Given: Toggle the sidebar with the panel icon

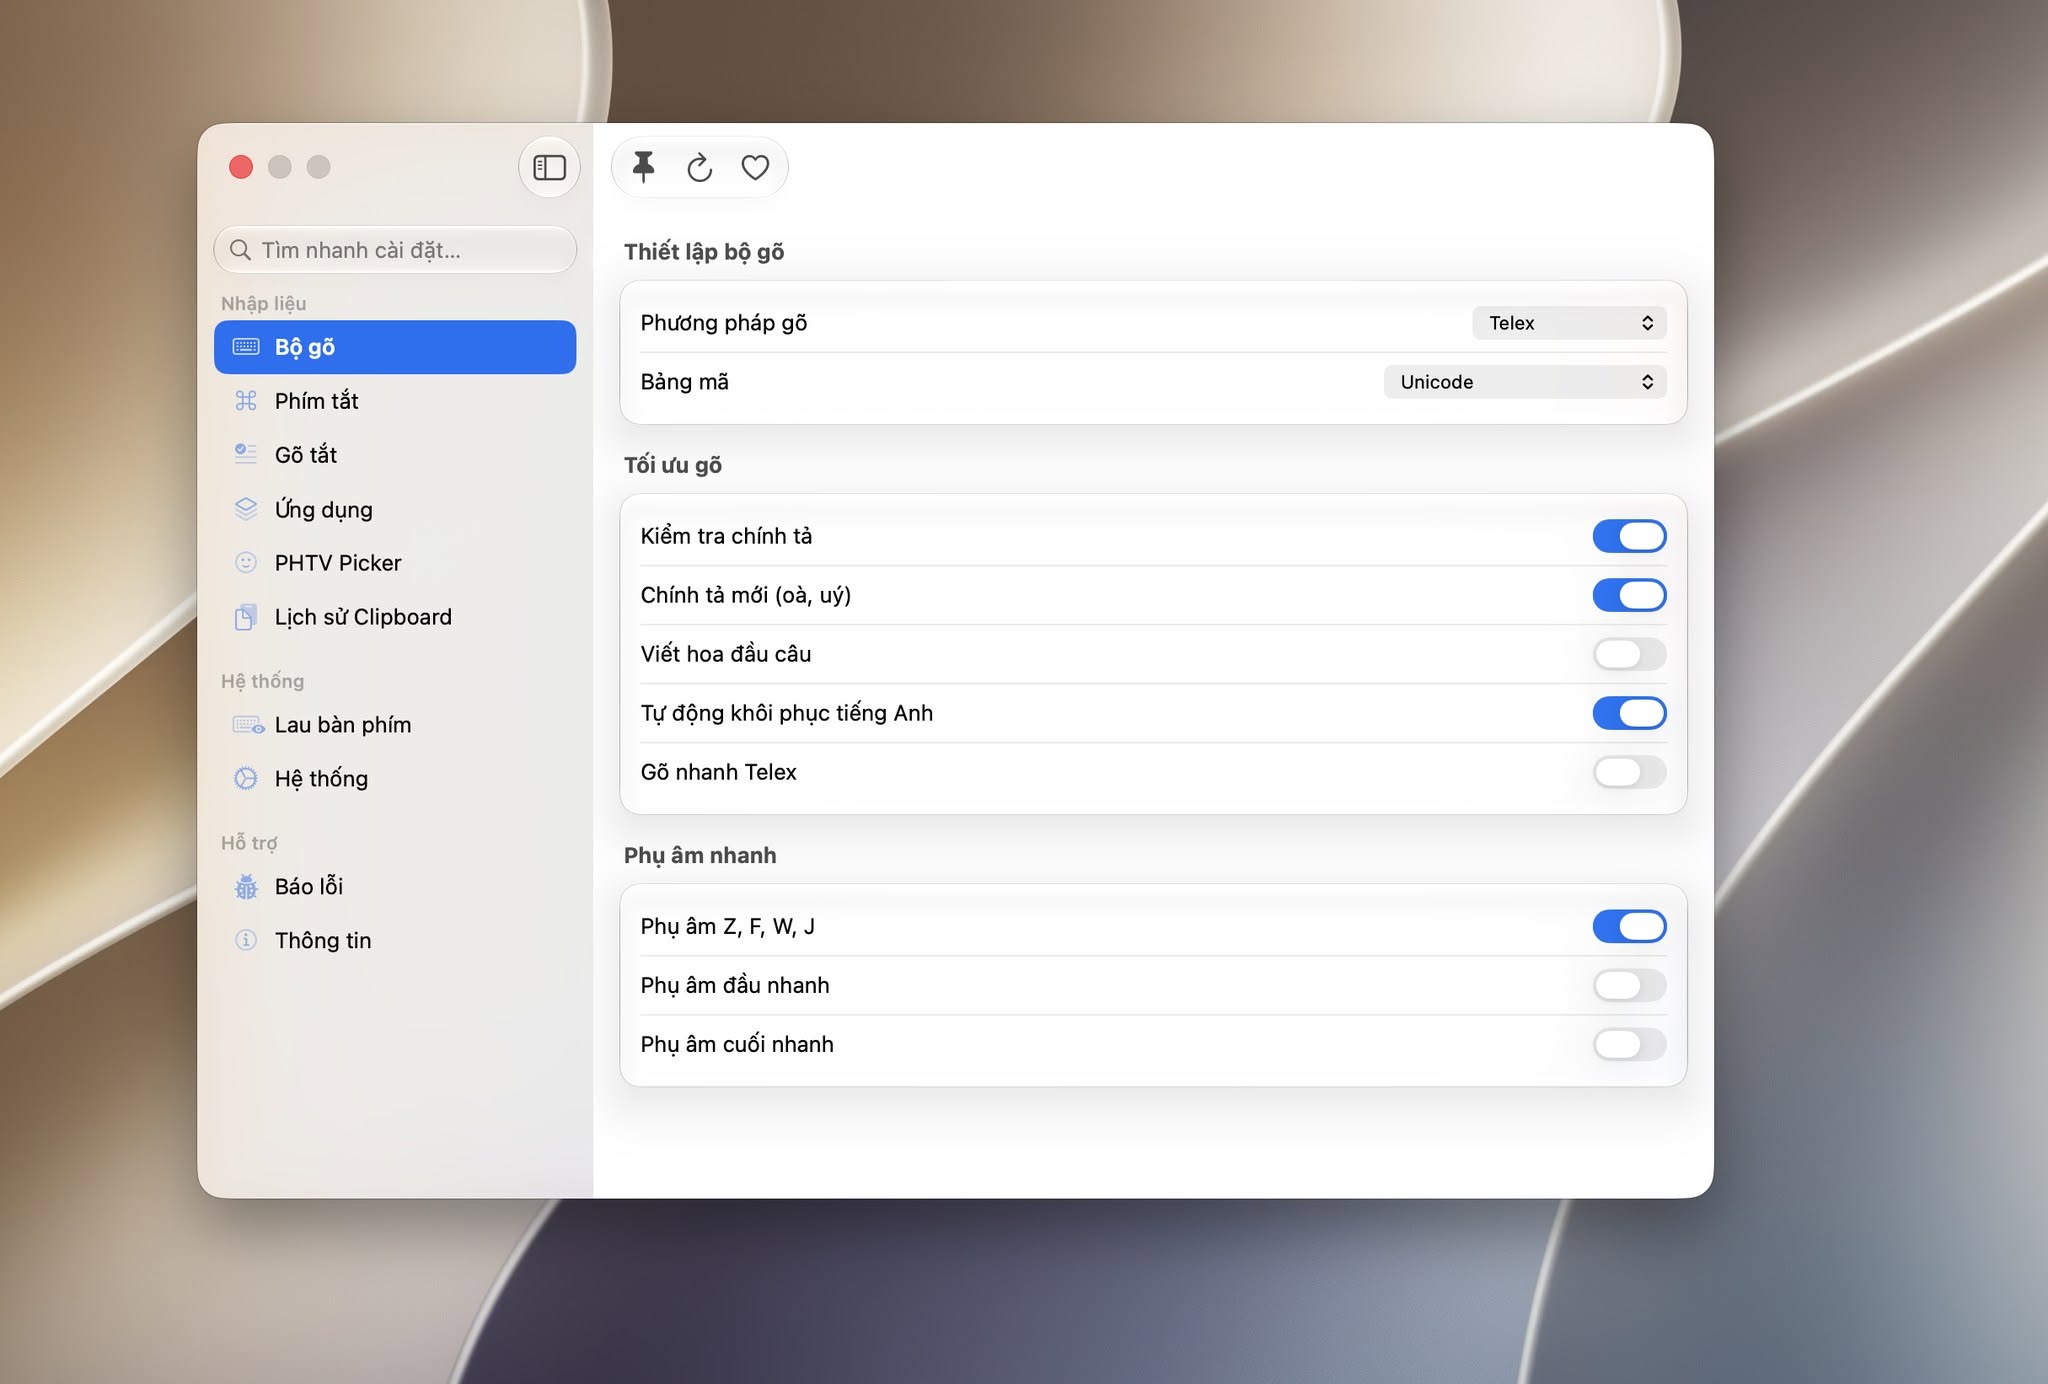Looking at the screenshot, I should (549, 167).
